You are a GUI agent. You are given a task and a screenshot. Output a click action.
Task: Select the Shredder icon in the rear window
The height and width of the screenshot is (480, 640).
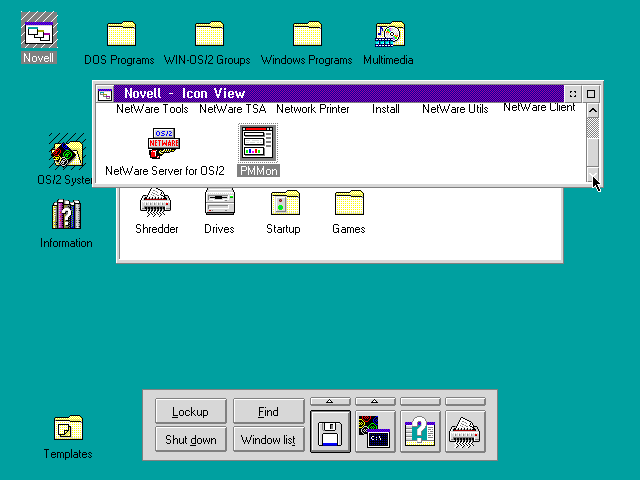point(155,202)
